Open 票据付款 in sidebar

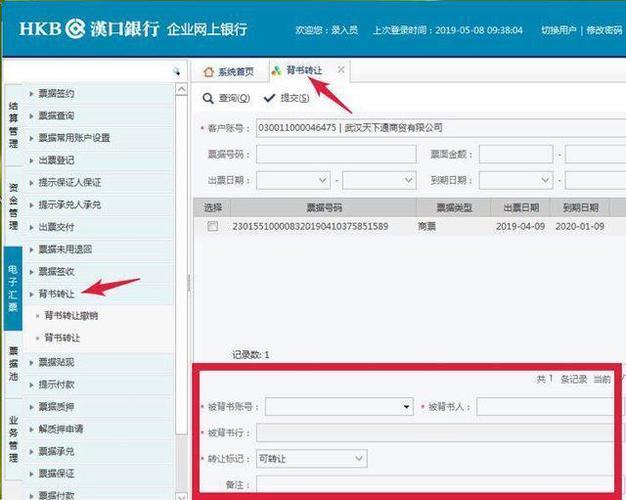click(x=56, y=496)
